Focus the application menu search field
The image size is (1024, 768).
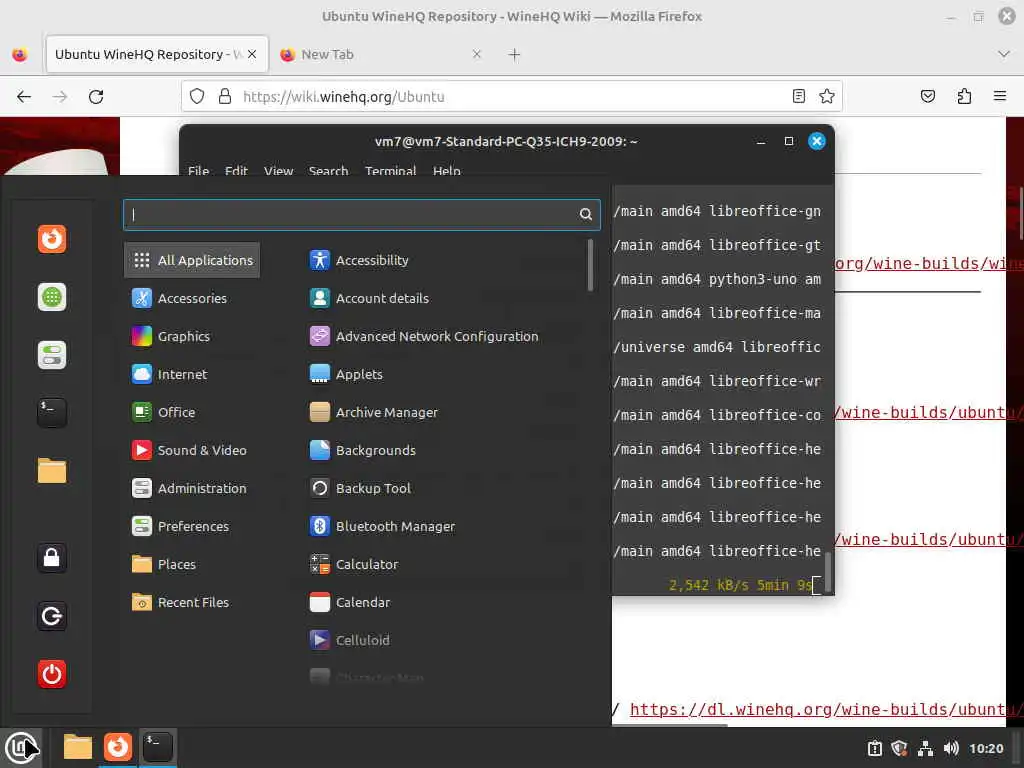362,214
